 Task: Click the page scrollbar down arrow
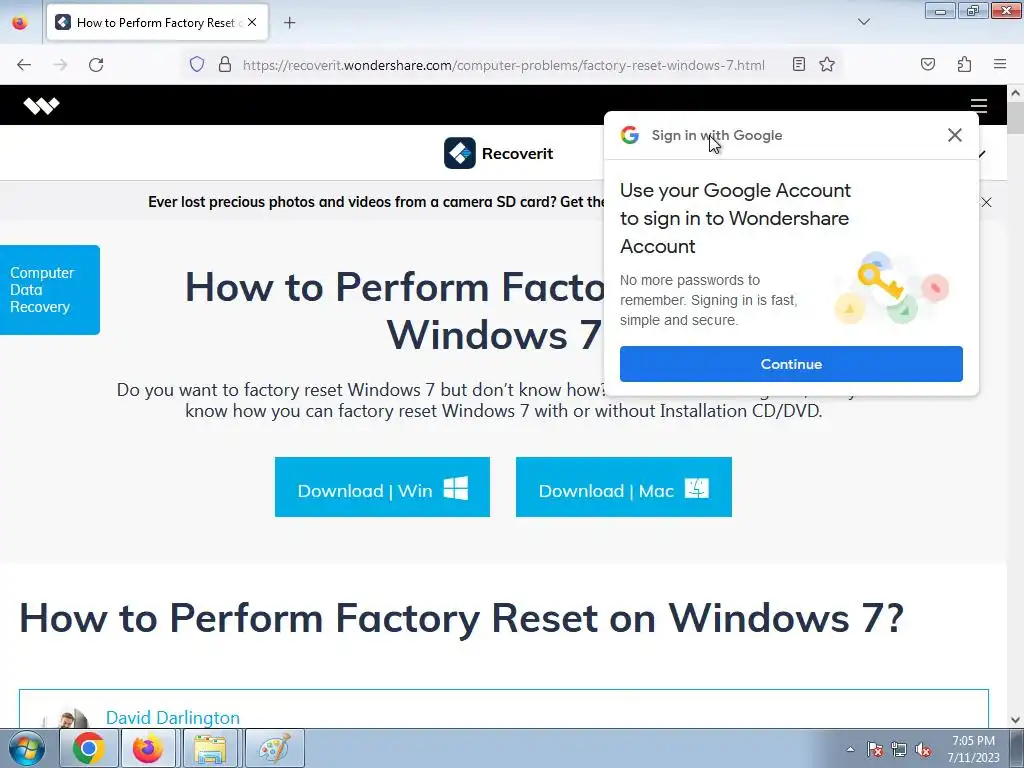coord(1016,720)
